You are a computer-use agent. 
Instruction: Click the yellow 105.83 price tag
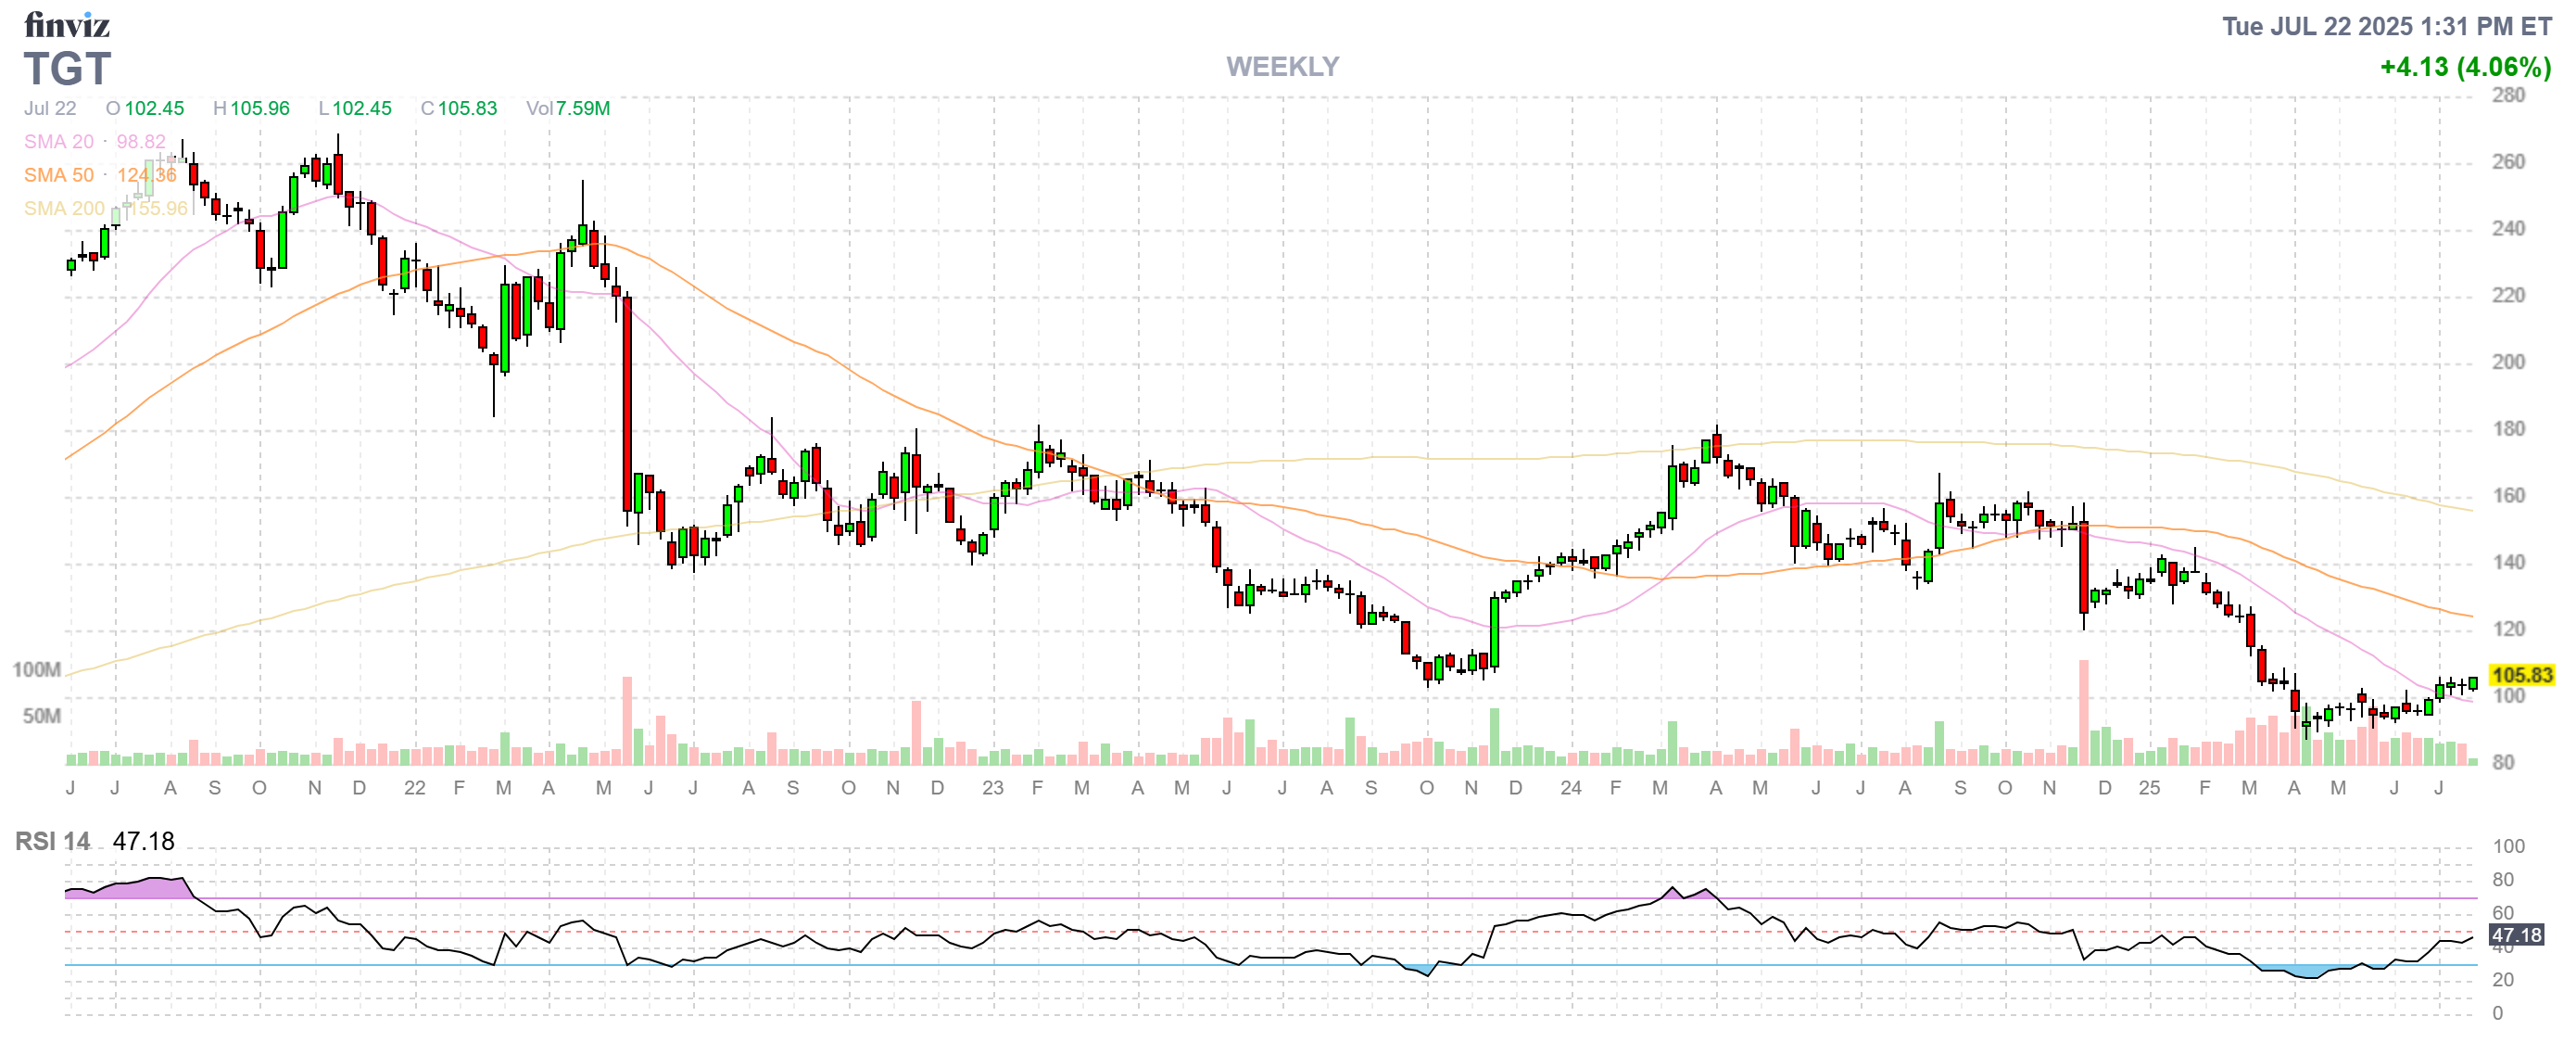(2521, 675)
